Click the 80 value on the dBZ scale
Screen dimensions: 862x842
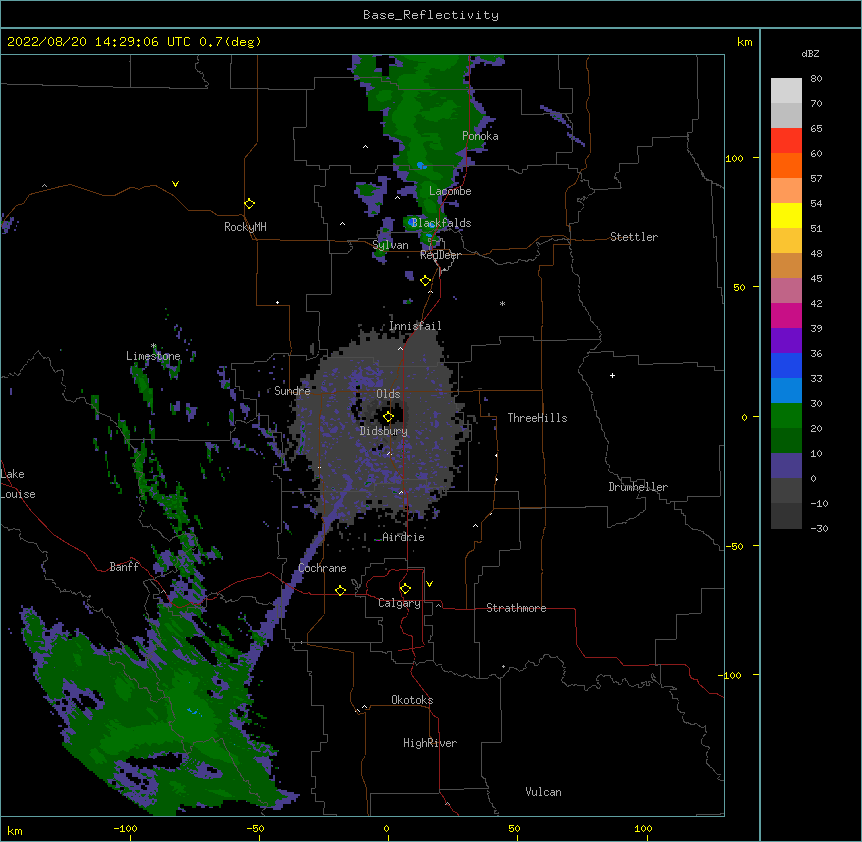(x=816, y=79)
